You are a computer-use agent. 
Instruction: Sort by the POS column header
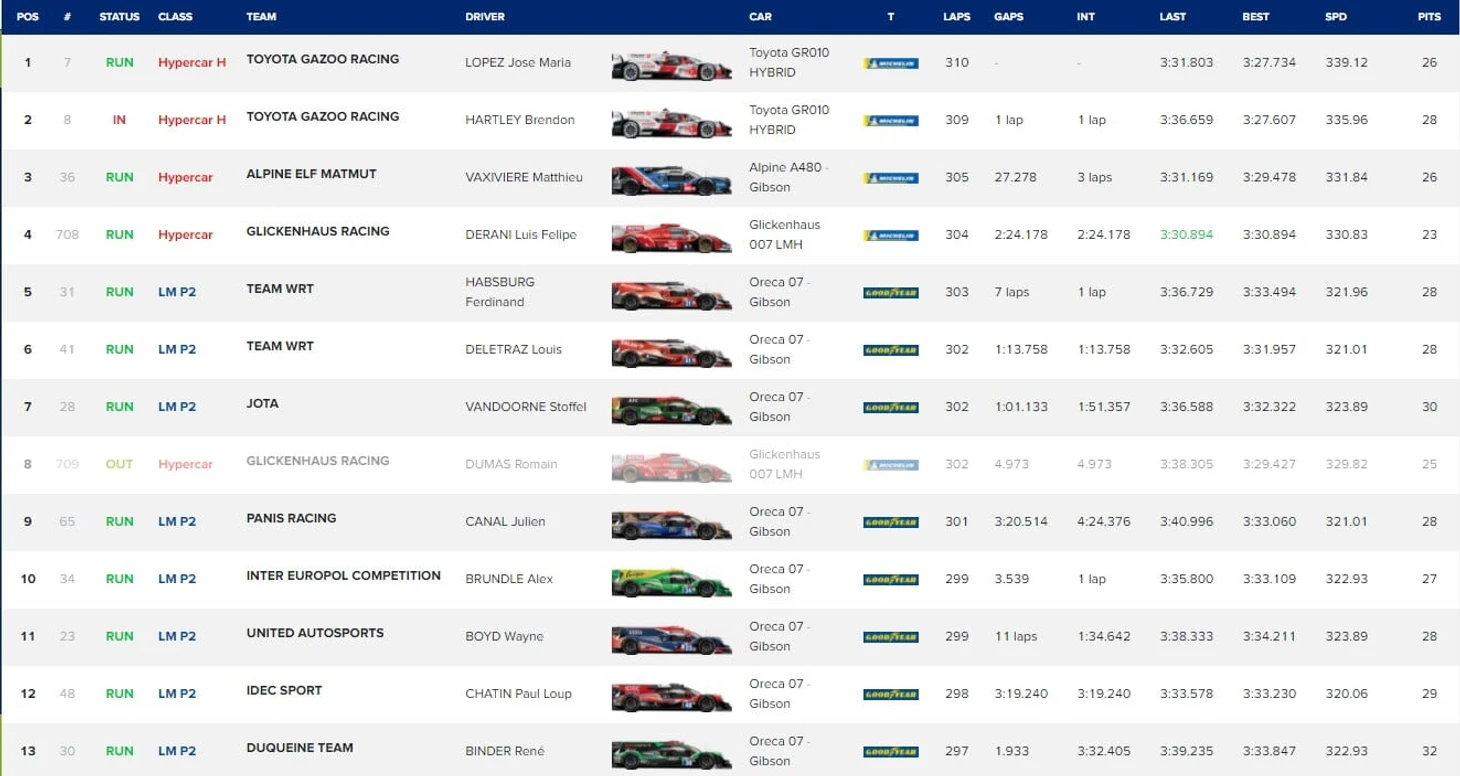27,17
